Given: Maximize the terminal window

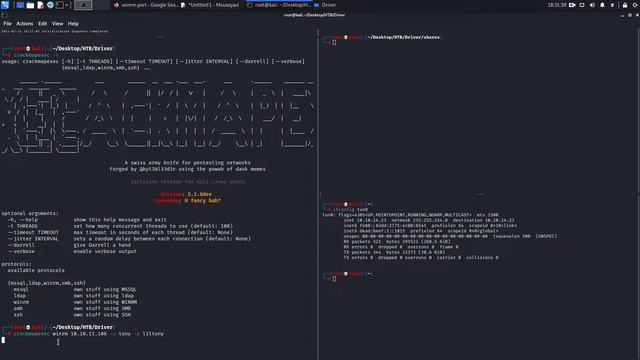Looking at the screenshot, I should [630, 15].
